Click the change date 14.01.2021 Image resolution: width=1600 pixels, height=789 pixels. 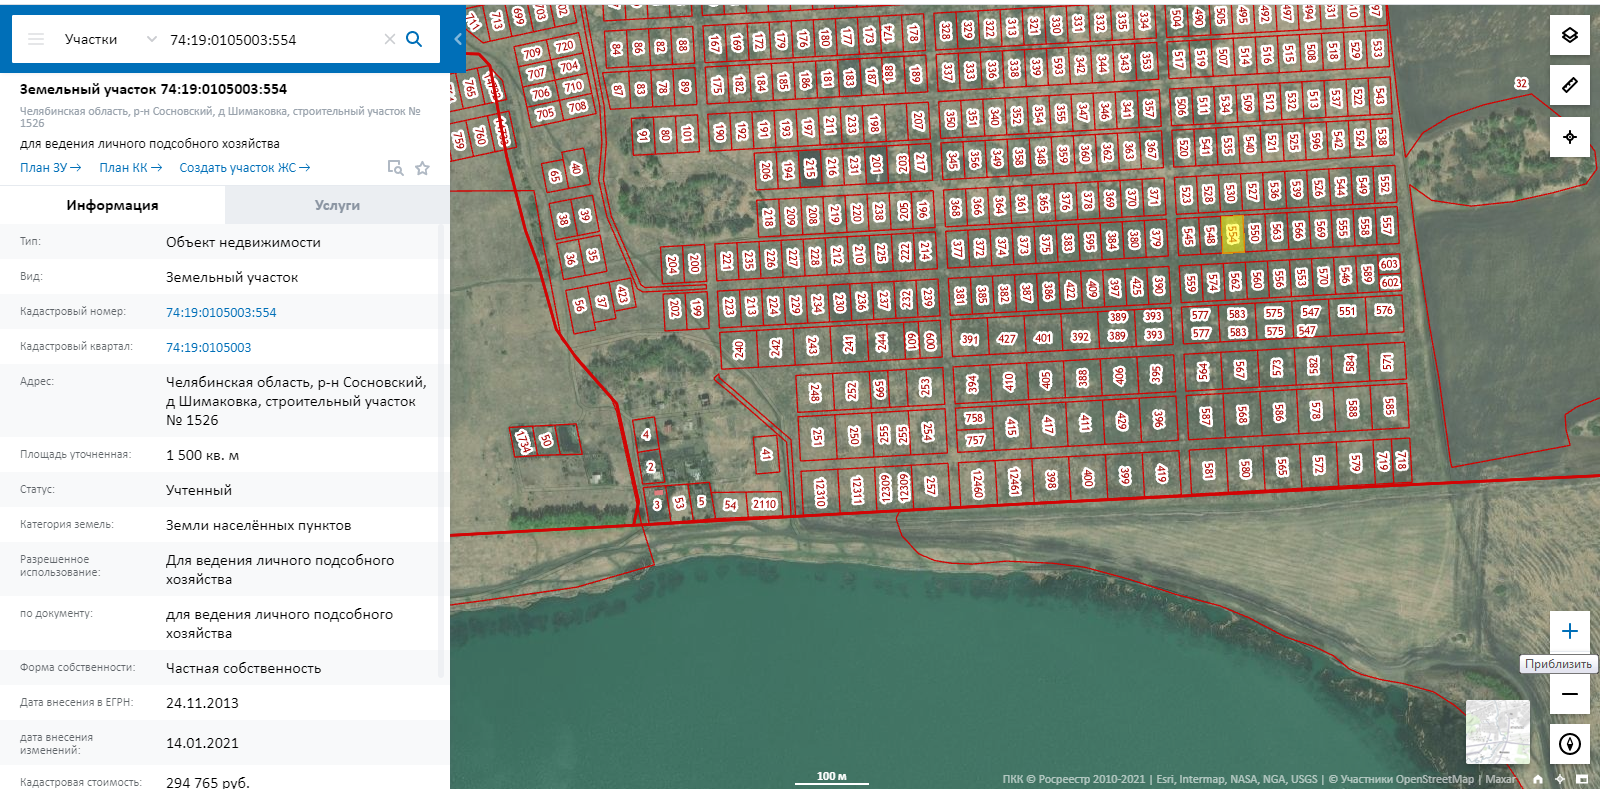click(202, 743)
